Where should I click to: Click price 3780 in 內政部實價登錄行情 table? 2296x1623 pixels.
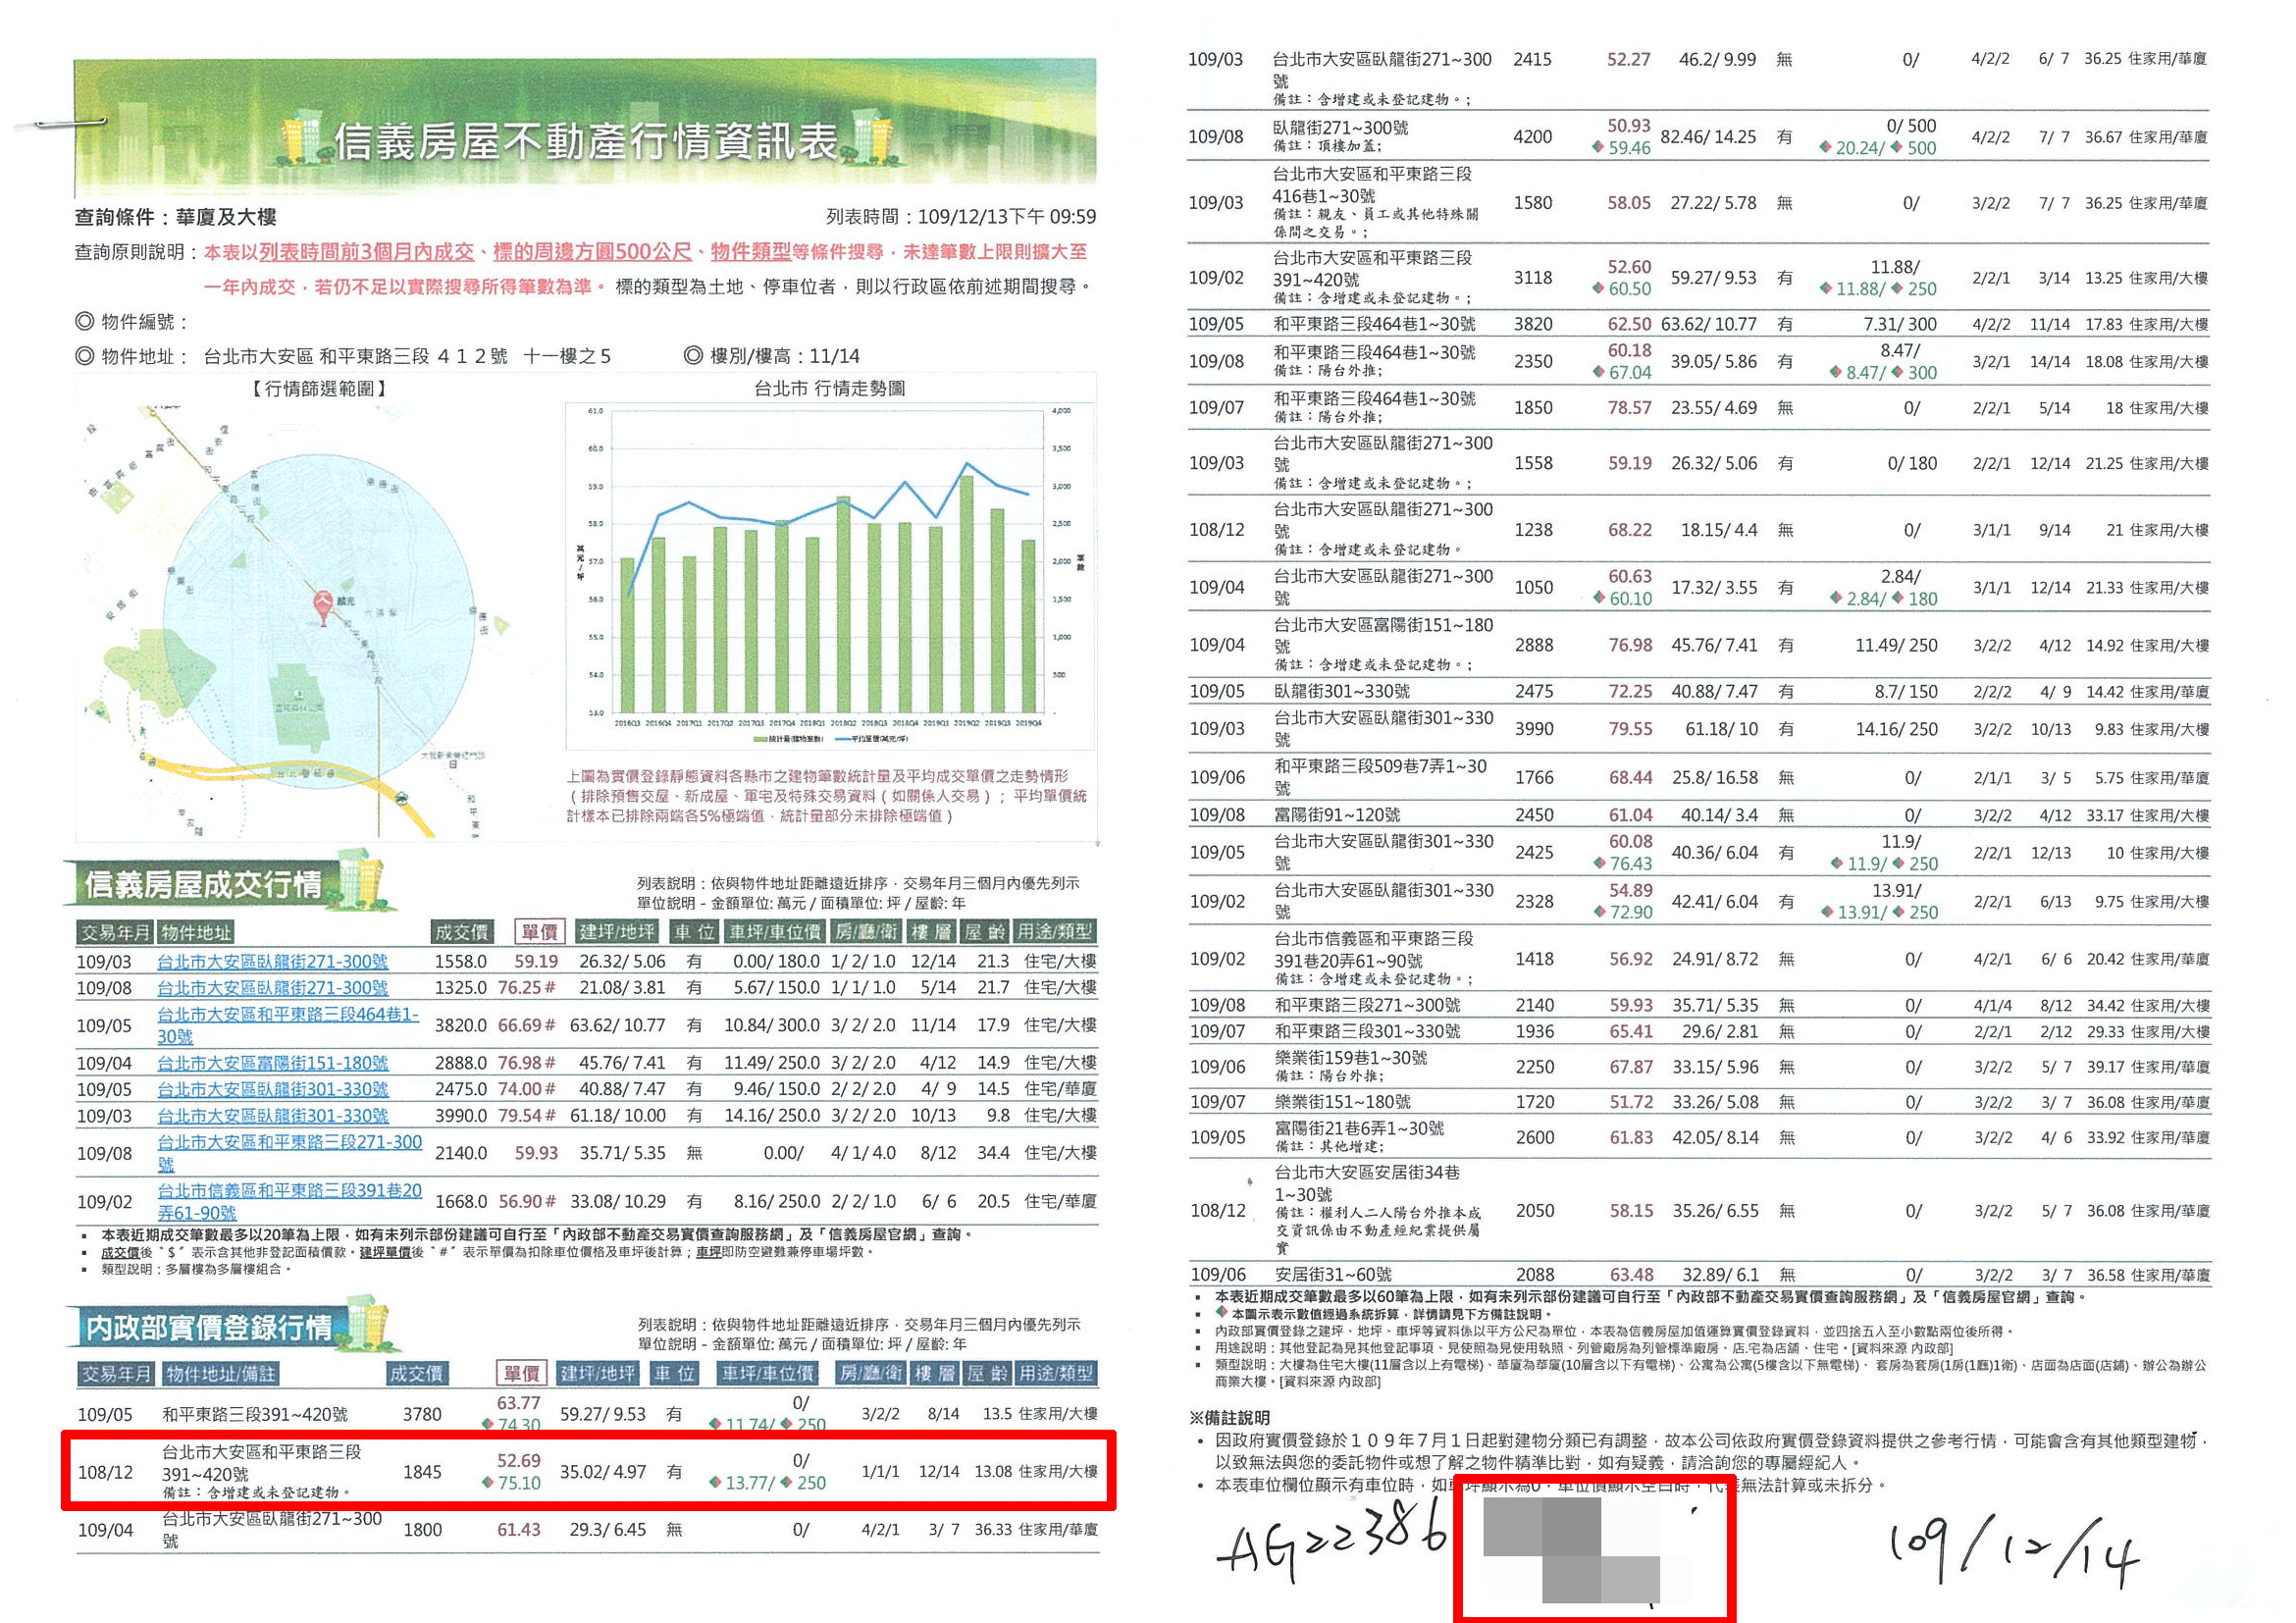422,1414
